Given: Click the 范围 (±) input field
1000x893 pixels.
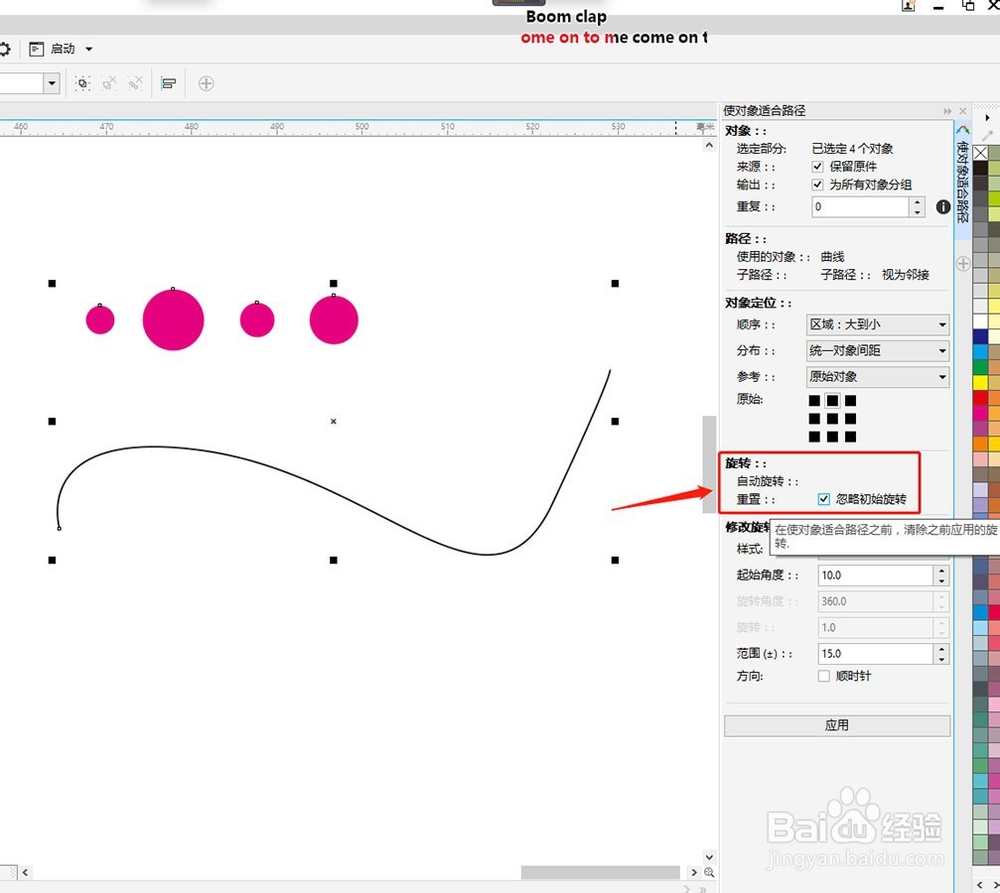Looking at the screenshot, I should click(876, 654).
